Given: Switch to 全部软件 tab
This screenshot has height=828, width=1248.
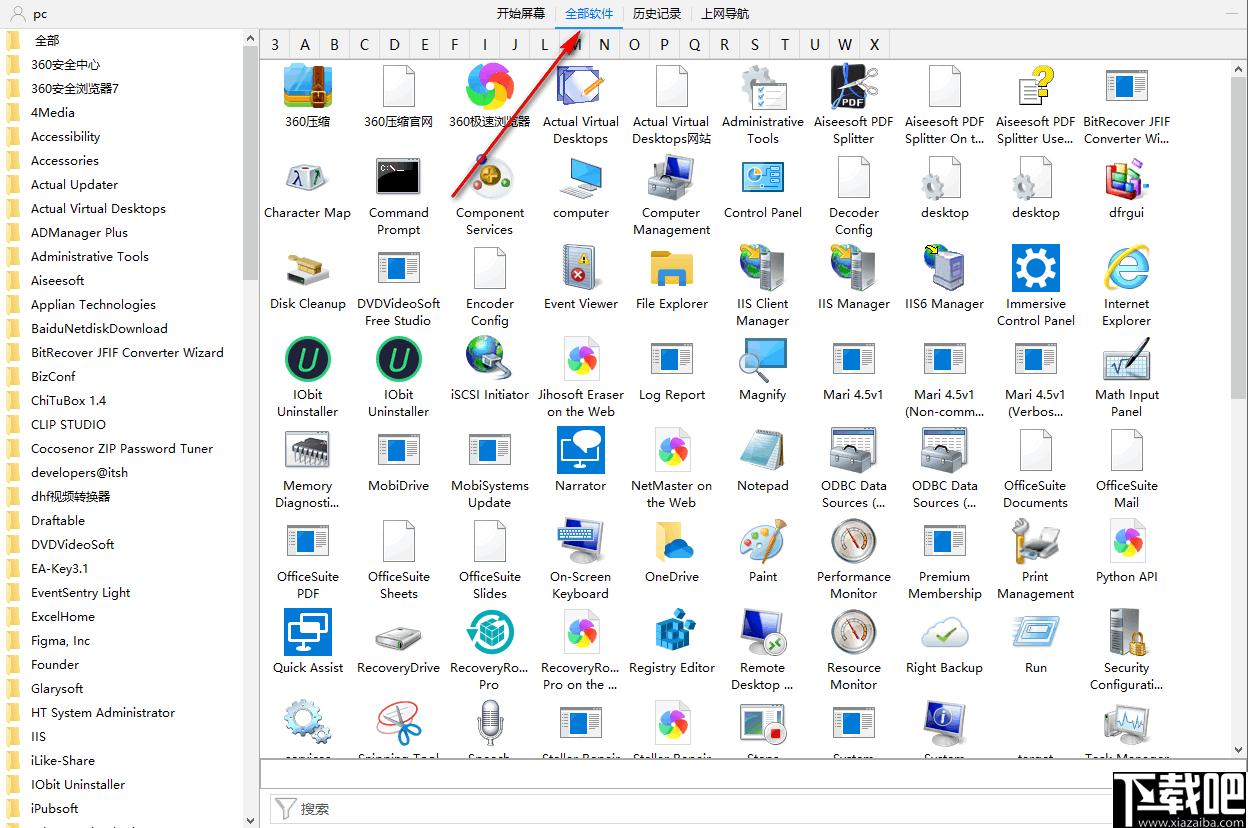Looking at the screenshot, I should tap(589, 14).
